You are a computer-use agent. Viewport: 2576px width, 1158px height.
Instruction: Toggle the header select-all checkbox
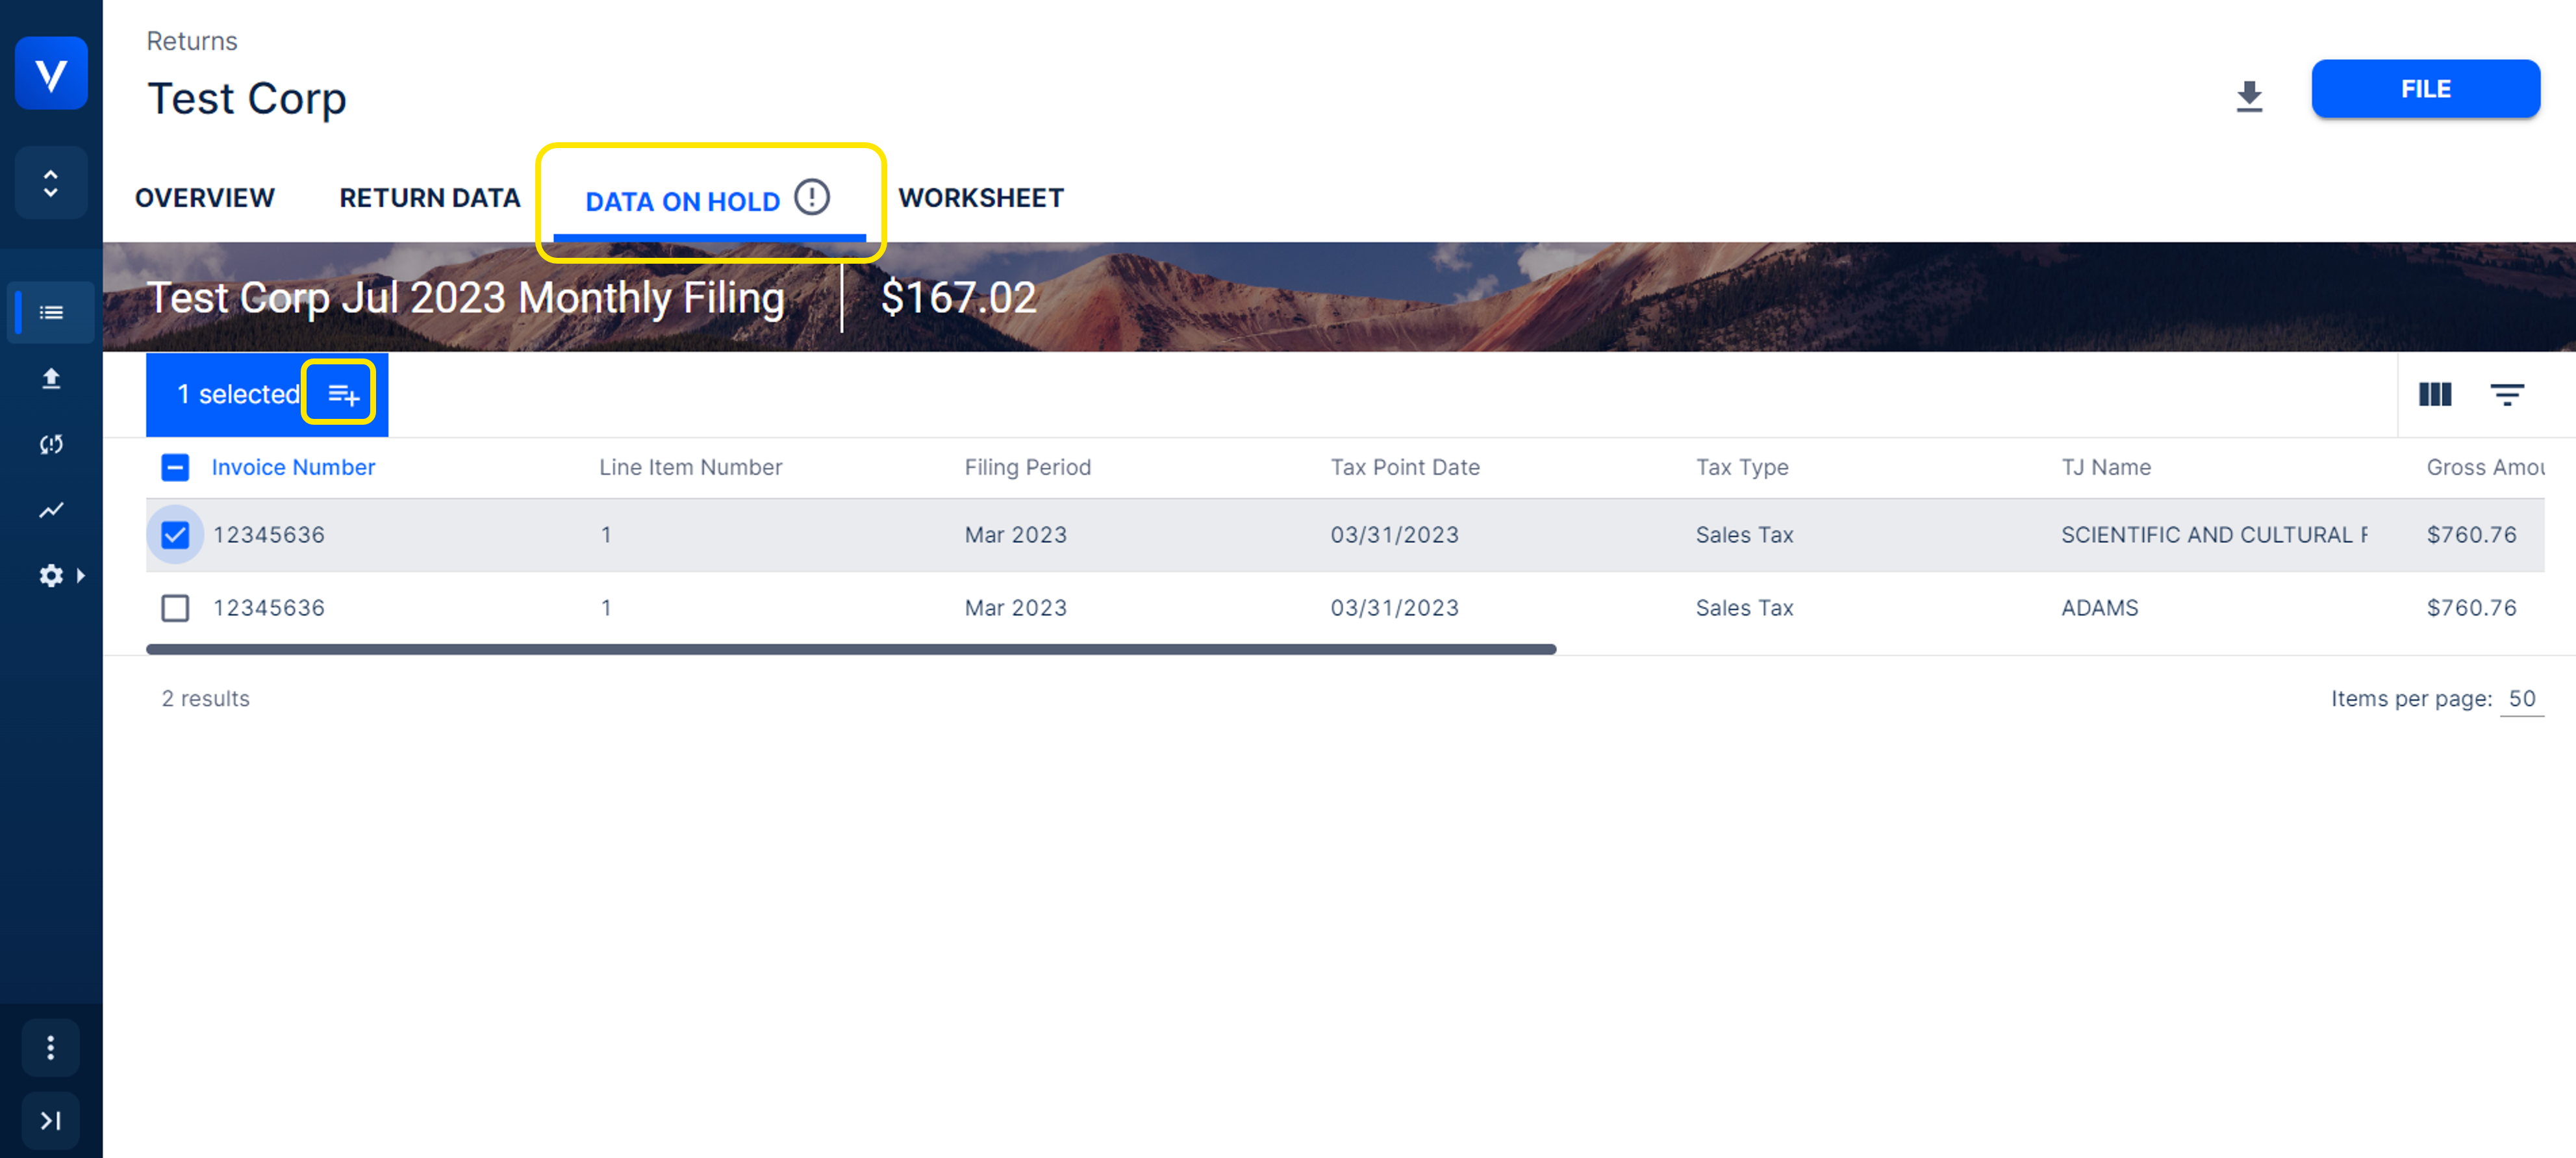tap(175, 467)
